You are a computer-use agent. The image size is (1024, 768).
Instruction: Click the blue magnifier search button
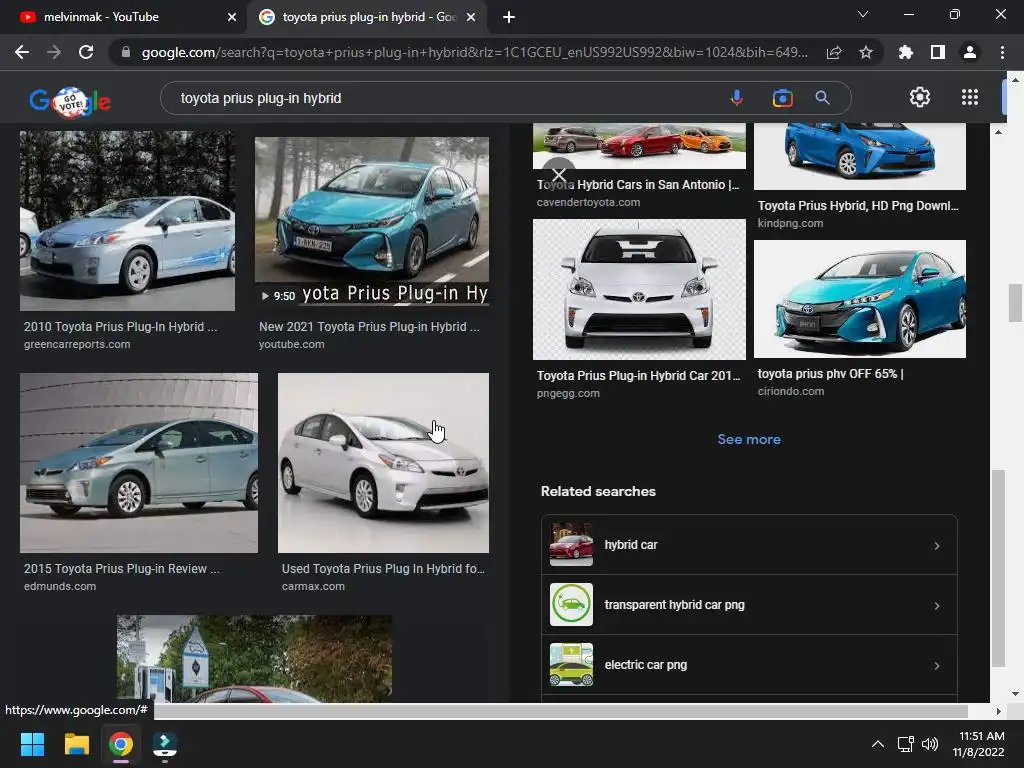pos(823,98)
